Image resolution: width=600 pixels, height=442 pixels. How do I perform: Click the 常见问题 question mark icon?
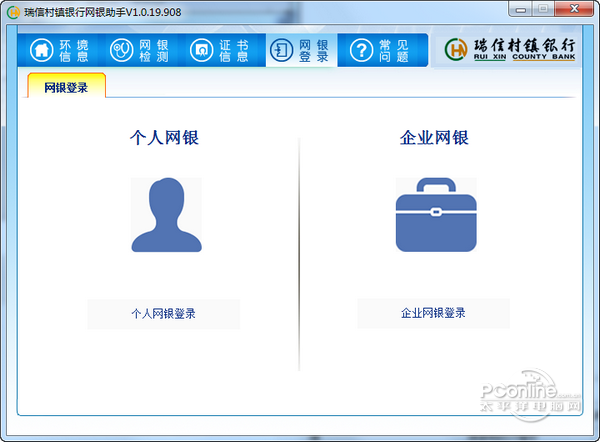[x=362, y=50]
